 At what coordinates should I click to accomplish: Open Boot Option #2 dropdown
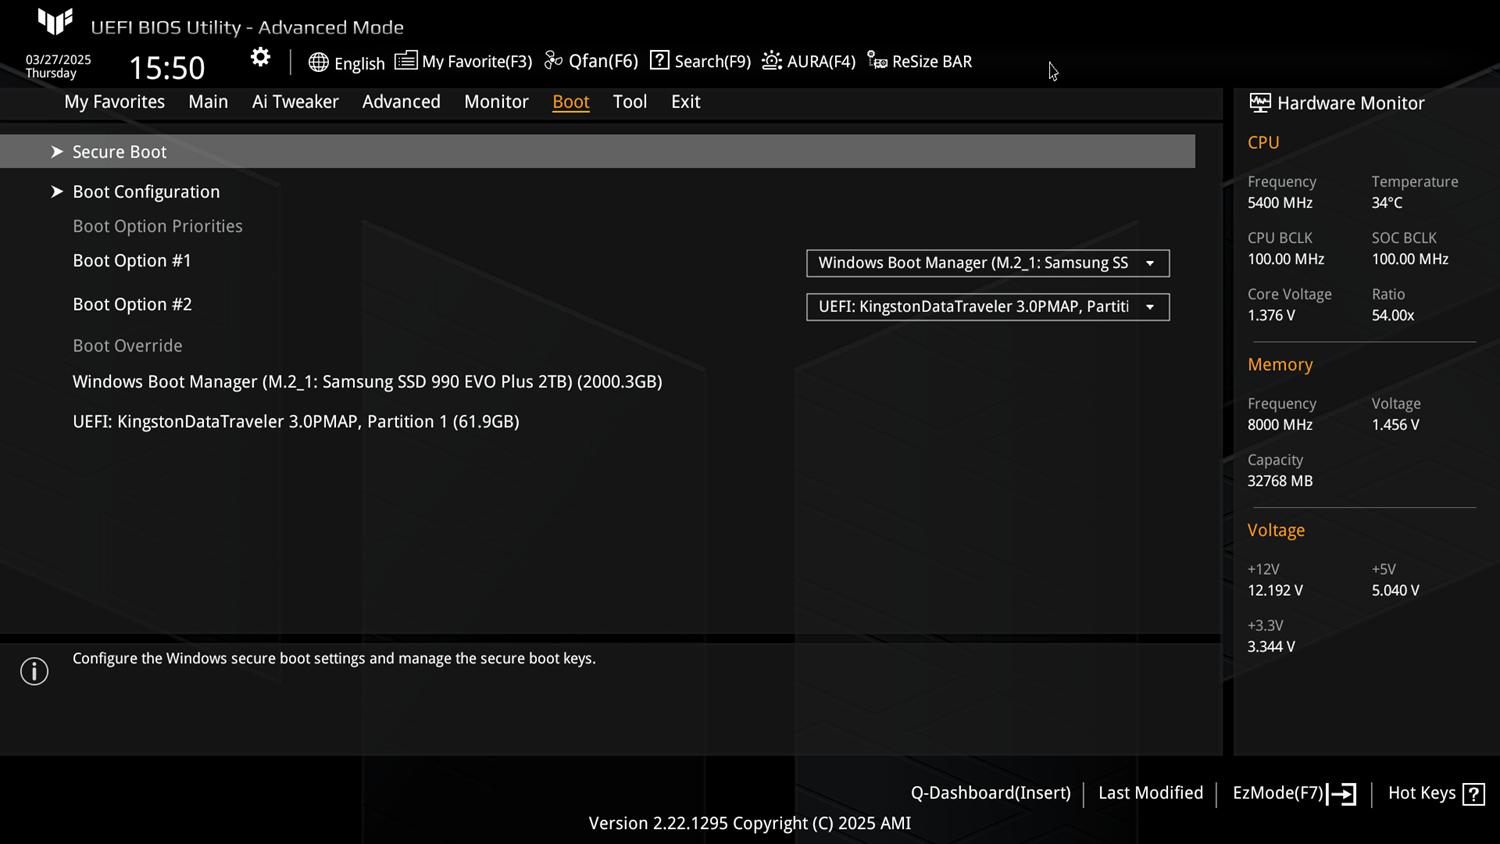point(987,307)
